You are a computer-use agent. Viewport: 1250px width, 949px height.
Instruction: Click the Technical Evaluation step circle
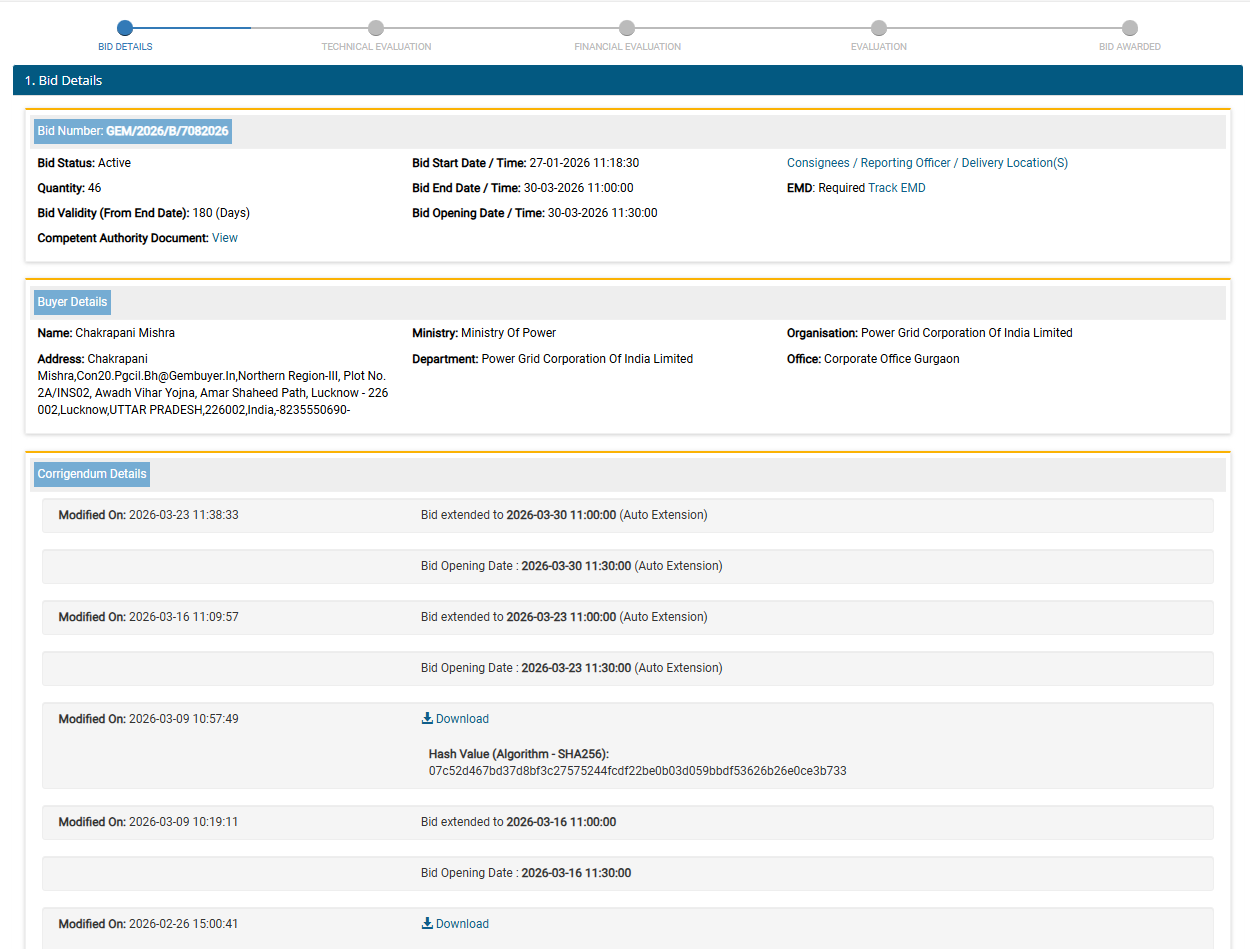376,28
